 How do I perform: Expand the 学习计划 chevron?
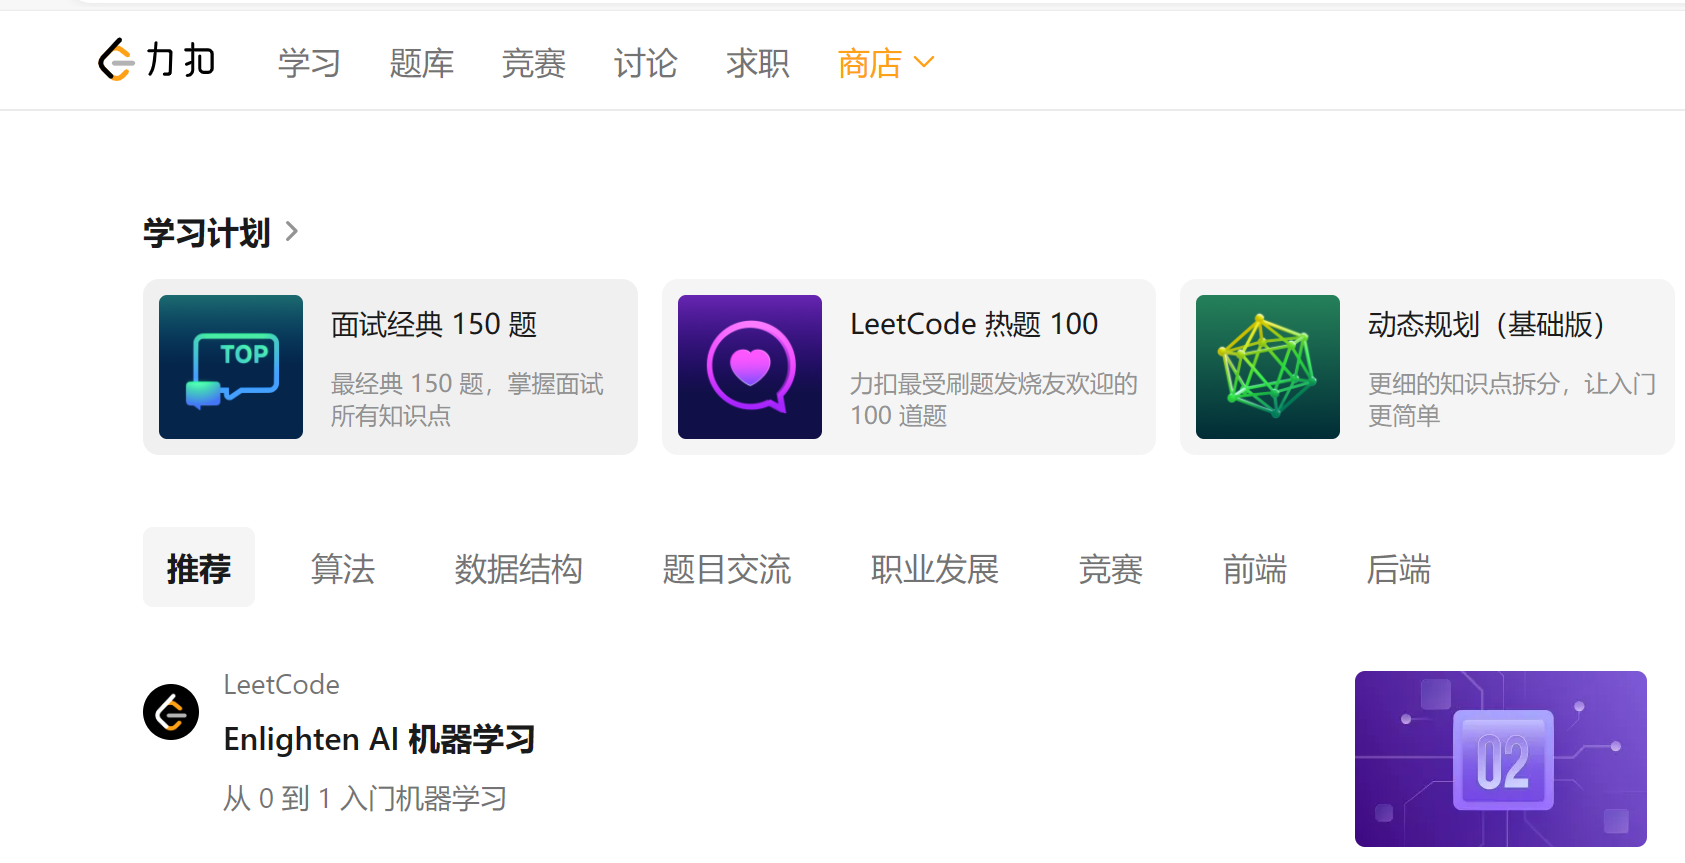click(292, 232)
